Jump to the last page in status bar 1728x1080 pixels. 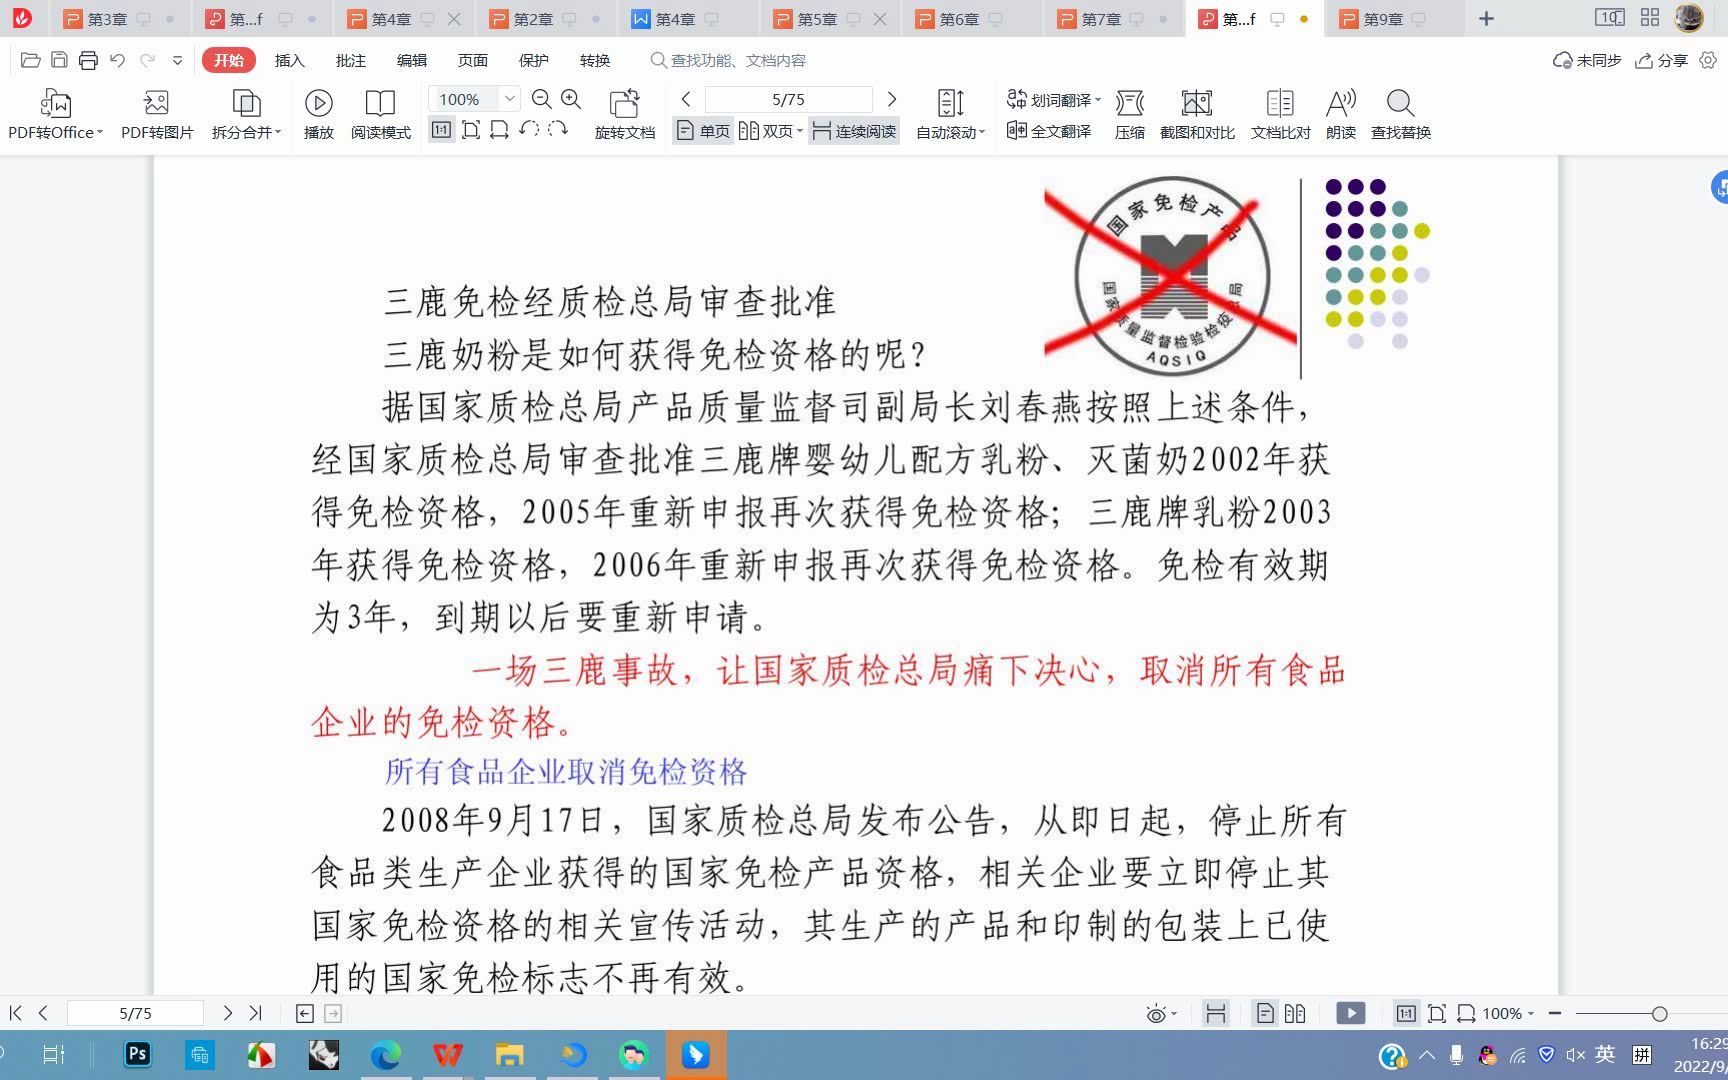[x=255, y=1013]
